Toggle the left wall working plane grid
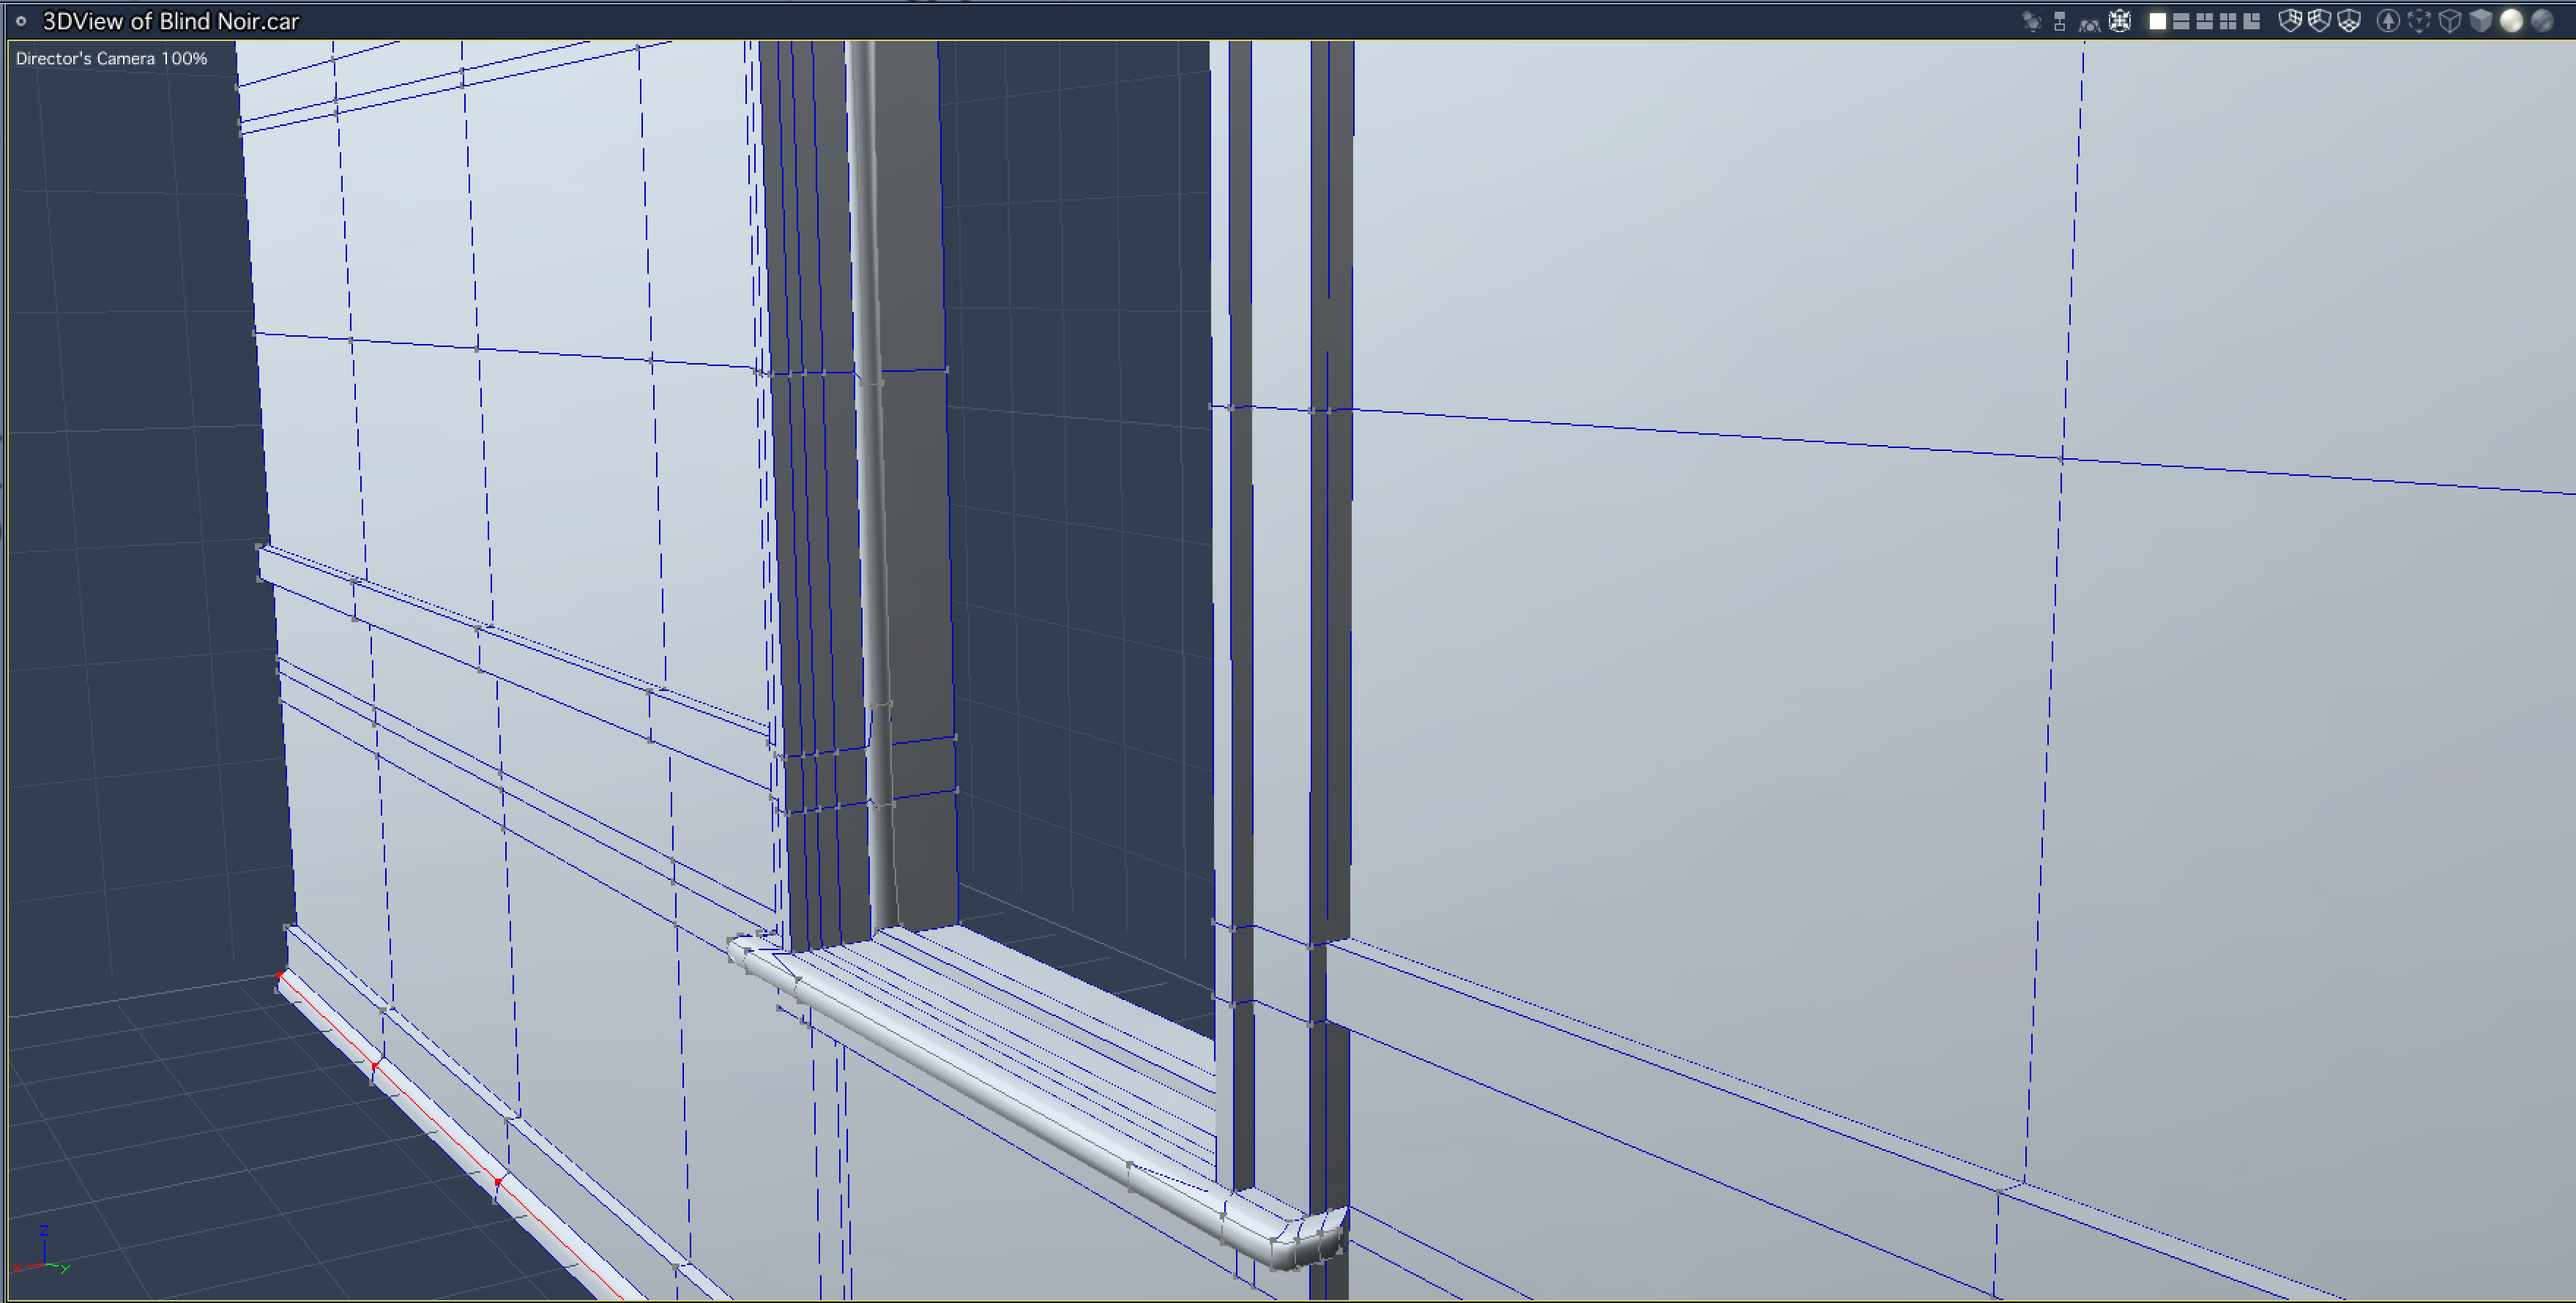This screenshot has width=2576, height=1303. (x=2320, y=21)
